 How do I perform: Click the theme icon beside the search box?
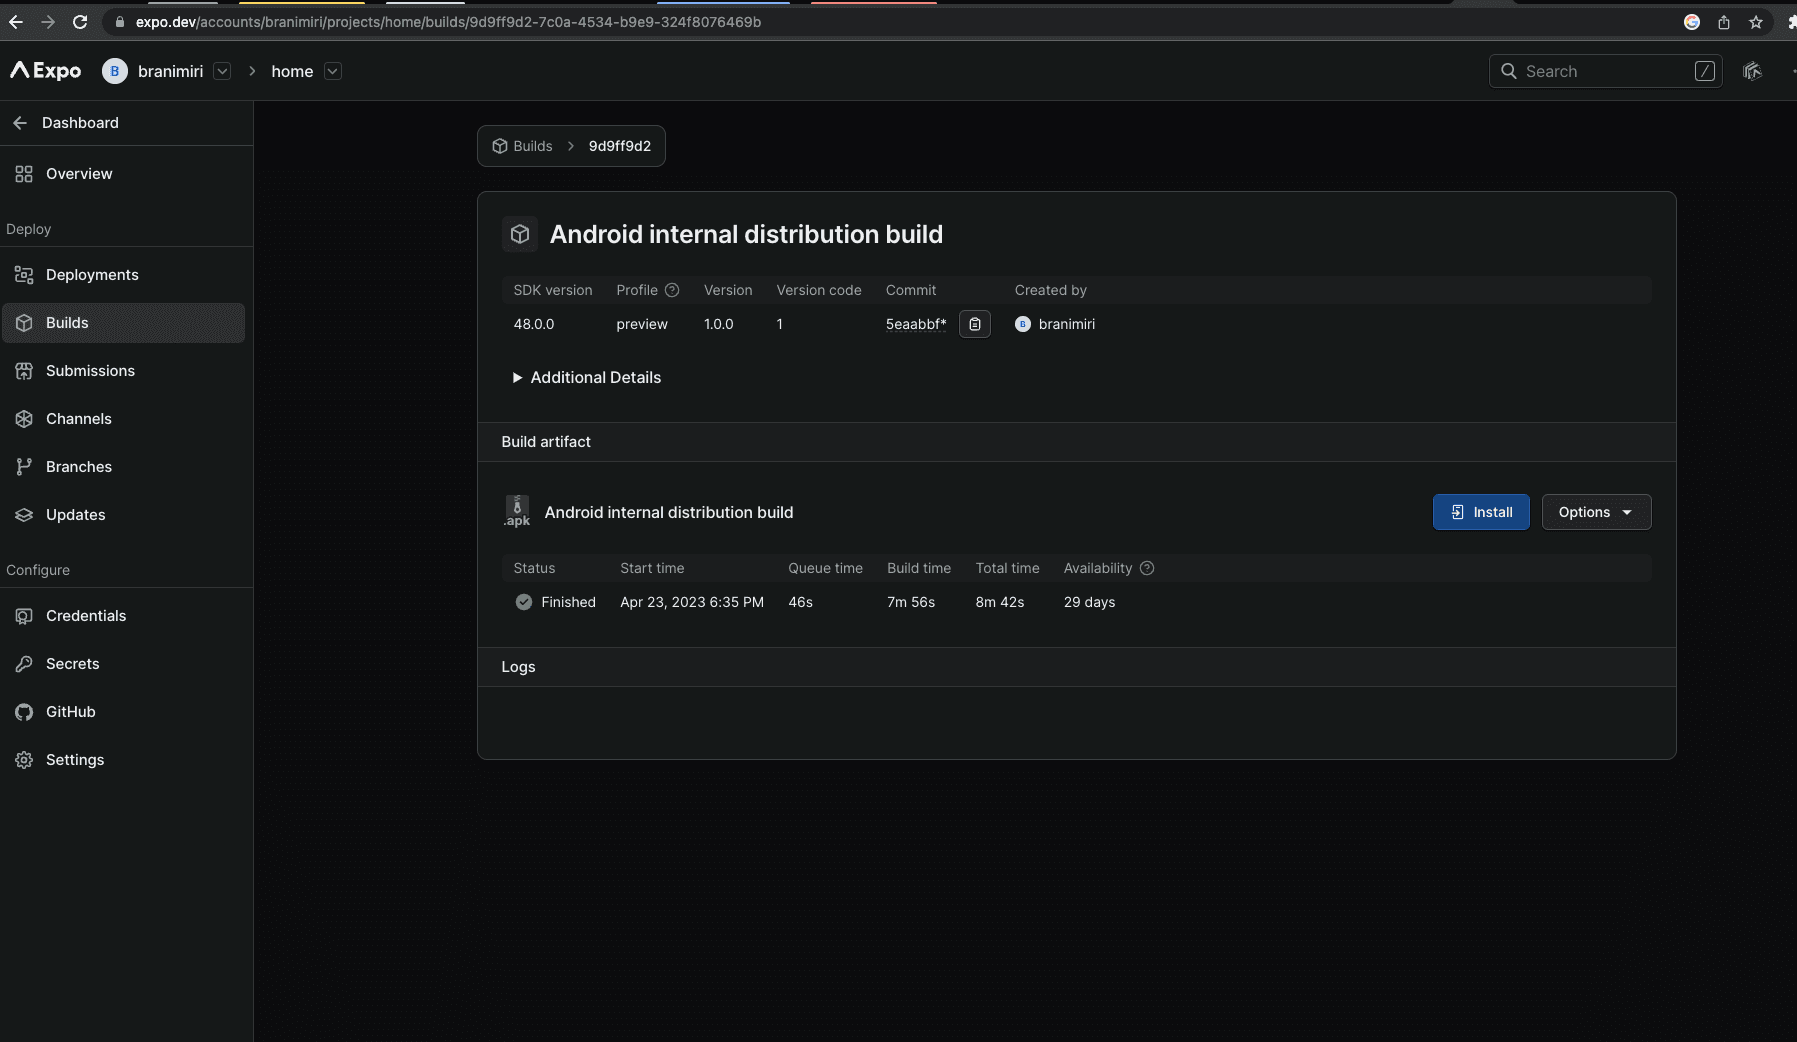point(1752,71)
